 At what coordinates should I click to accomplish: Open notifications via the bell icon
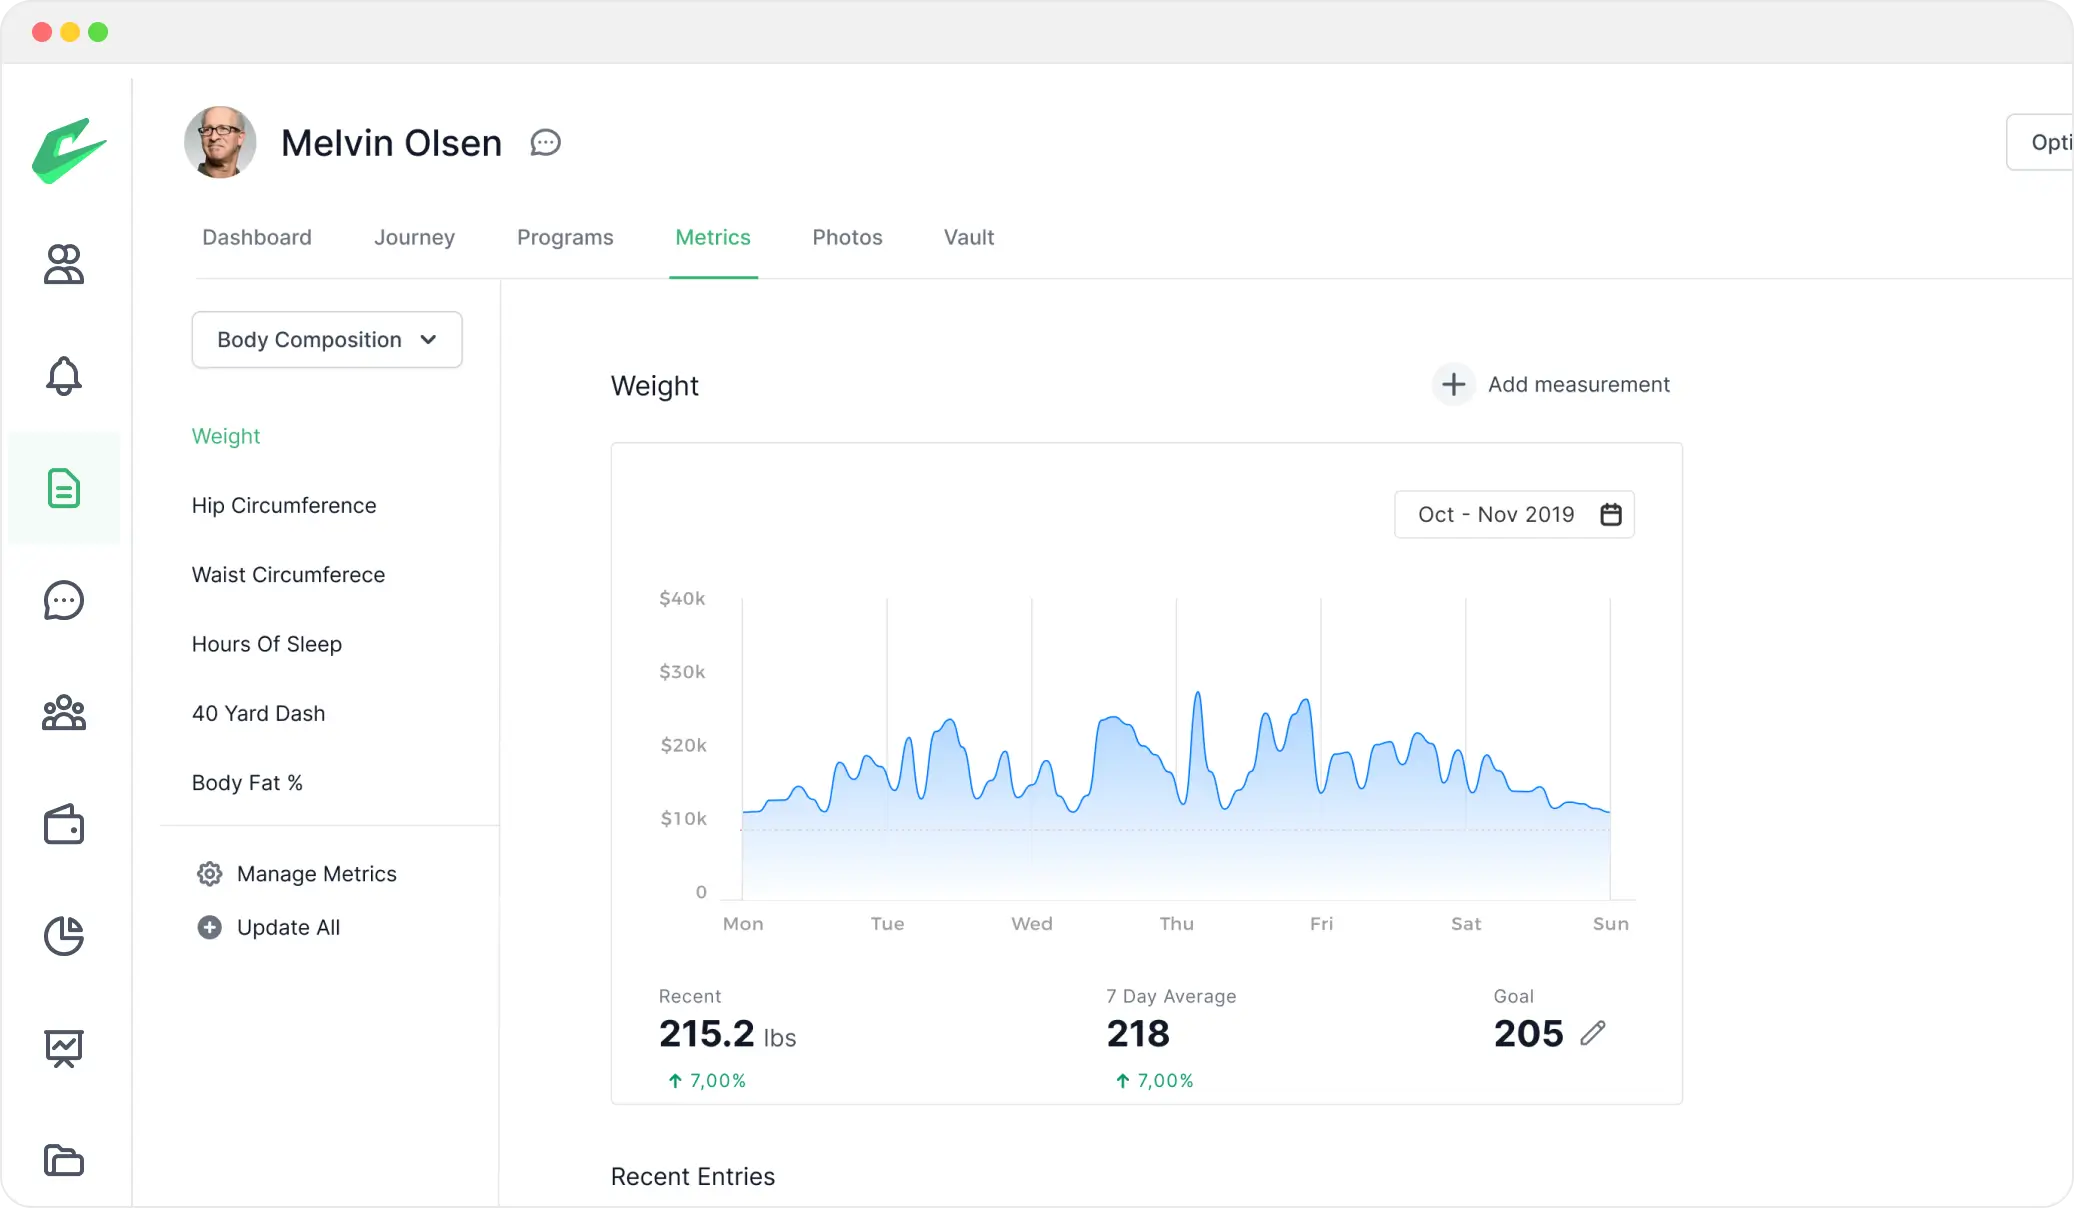click(x=64, y=376)
